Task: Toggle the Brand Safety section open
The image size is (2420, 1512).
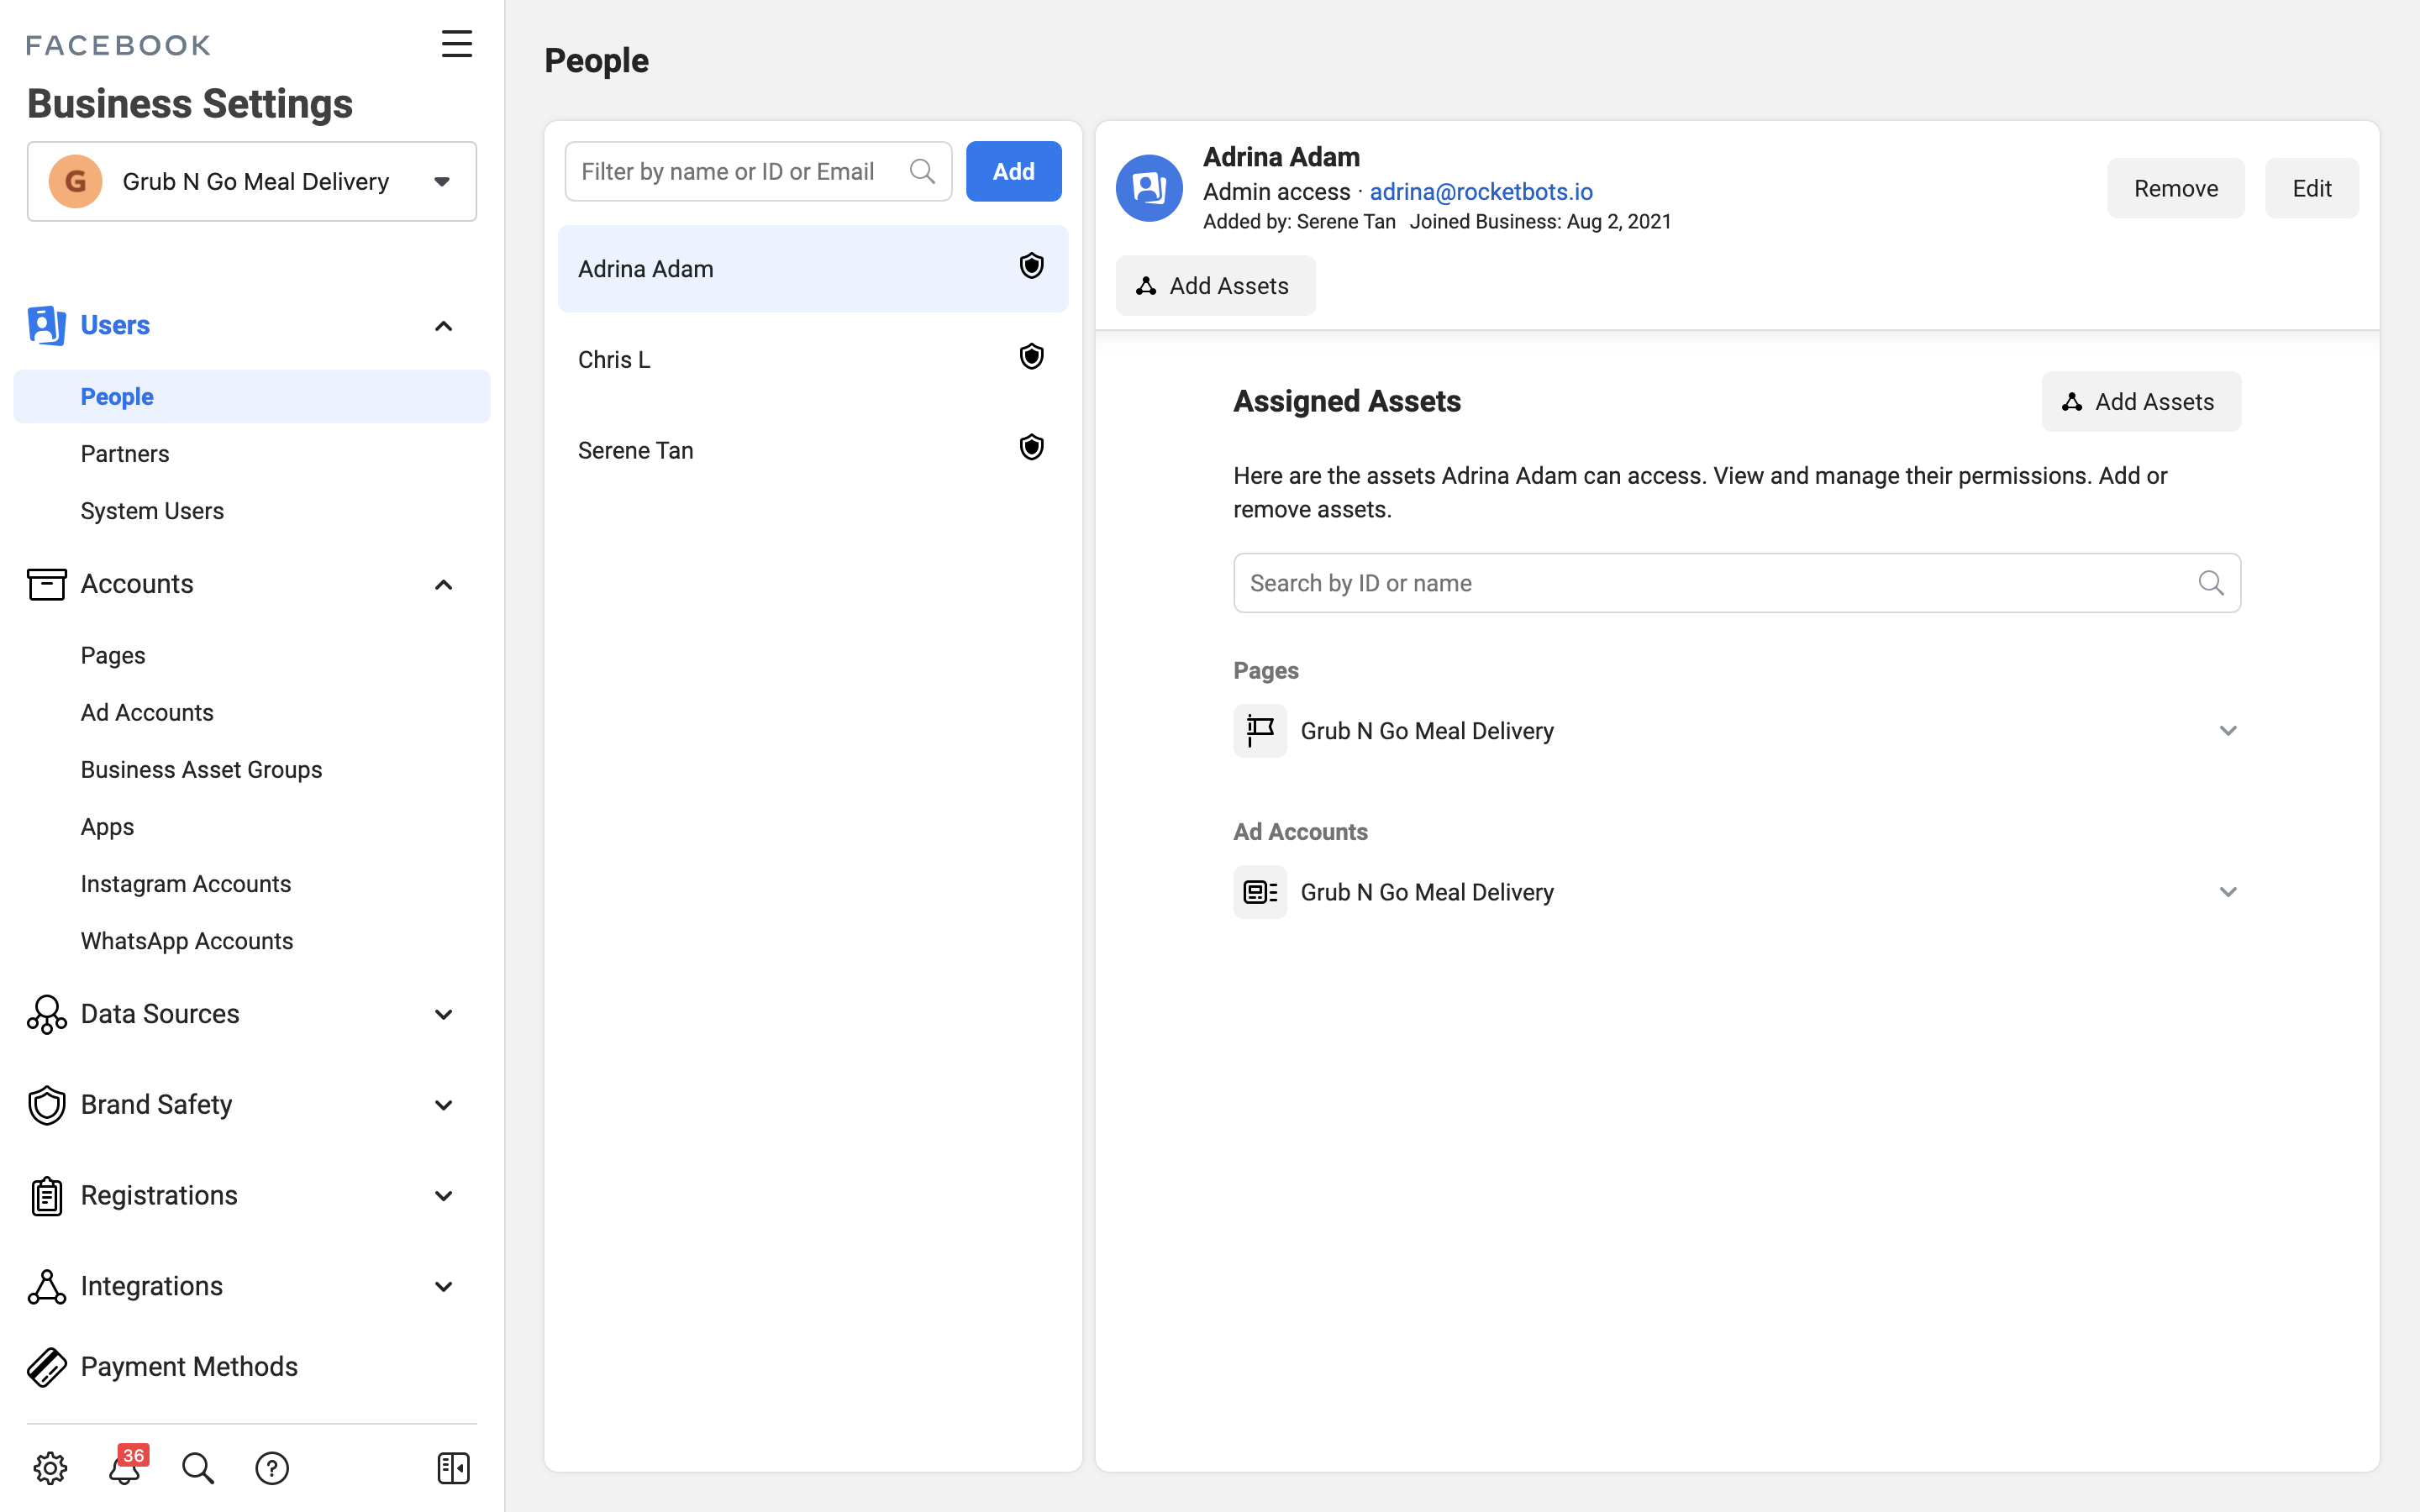Action: [445, 1105]
